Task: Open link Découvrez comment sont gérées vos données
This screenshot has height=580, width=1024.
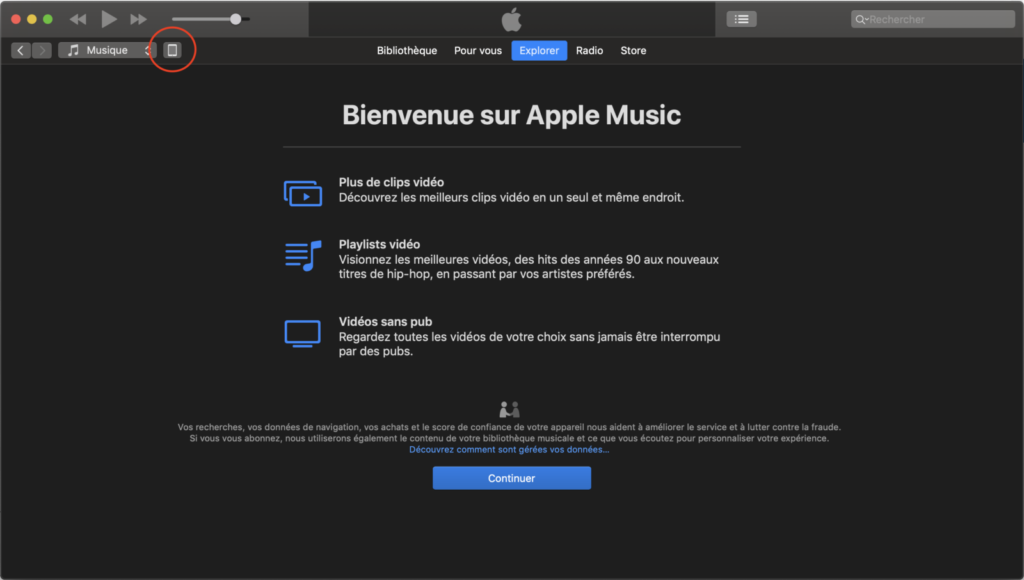Action: click(508, 450)
